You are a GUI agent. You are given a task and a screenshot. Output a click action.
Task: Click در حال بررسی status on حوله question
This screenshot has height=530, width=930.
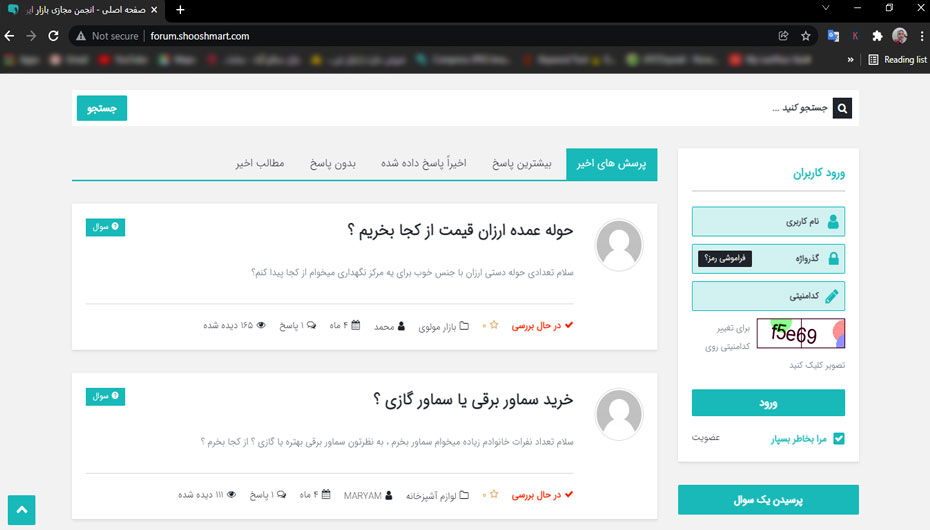542,326
